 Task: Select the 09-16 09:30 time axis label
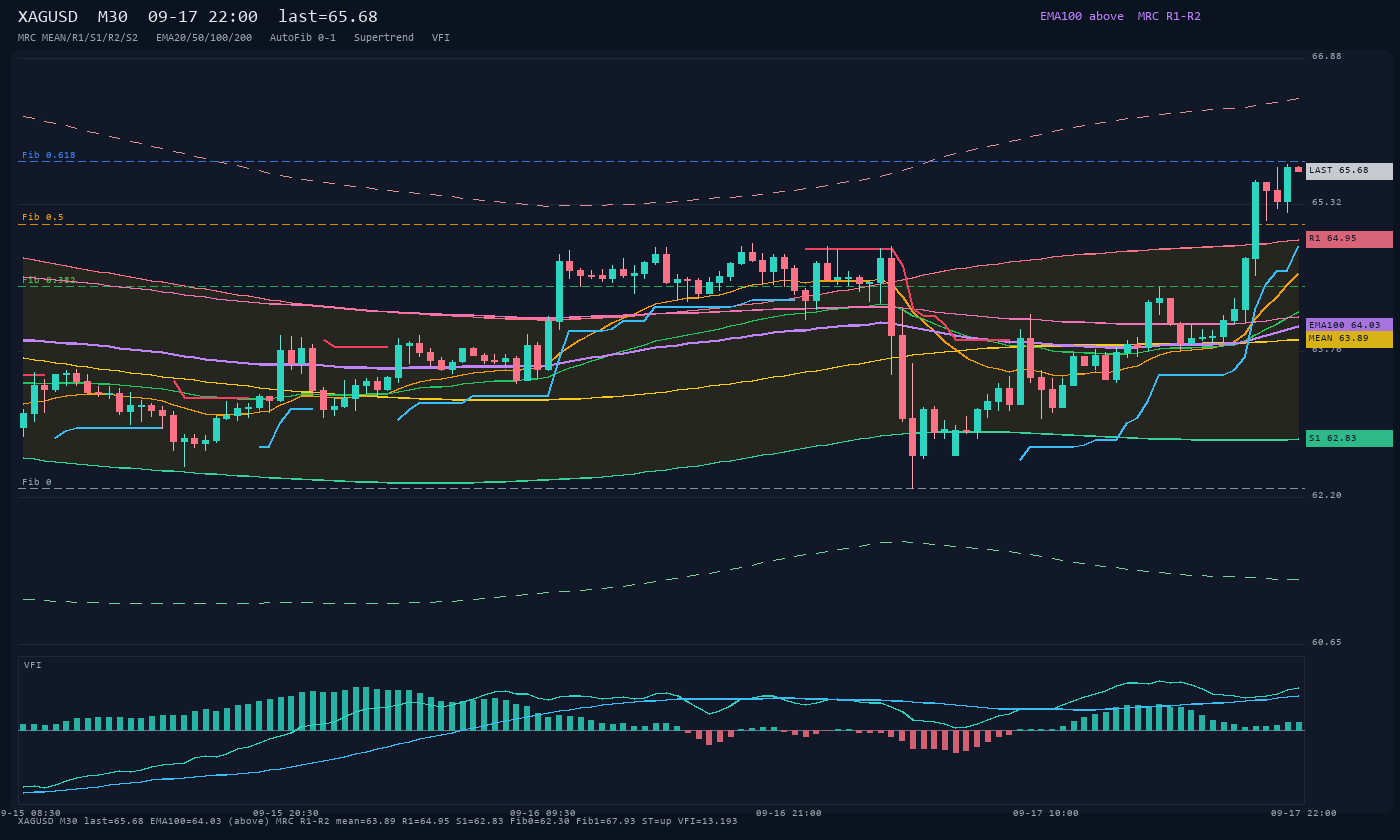(543, 813)
